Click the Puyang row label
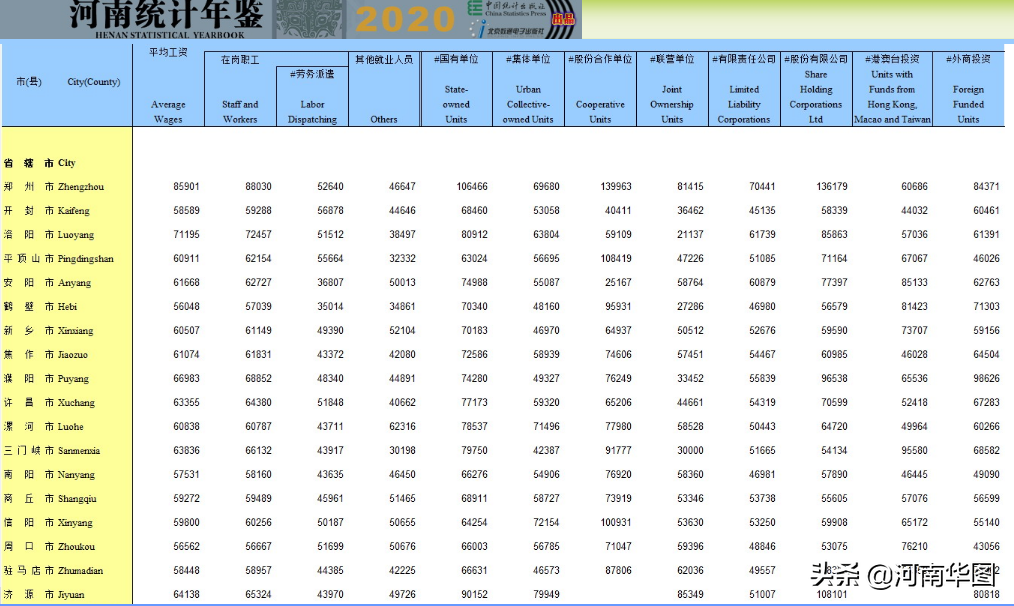The height and width of the screenshot is (606, 1014). pyautogui.click(x=46, y=378)
